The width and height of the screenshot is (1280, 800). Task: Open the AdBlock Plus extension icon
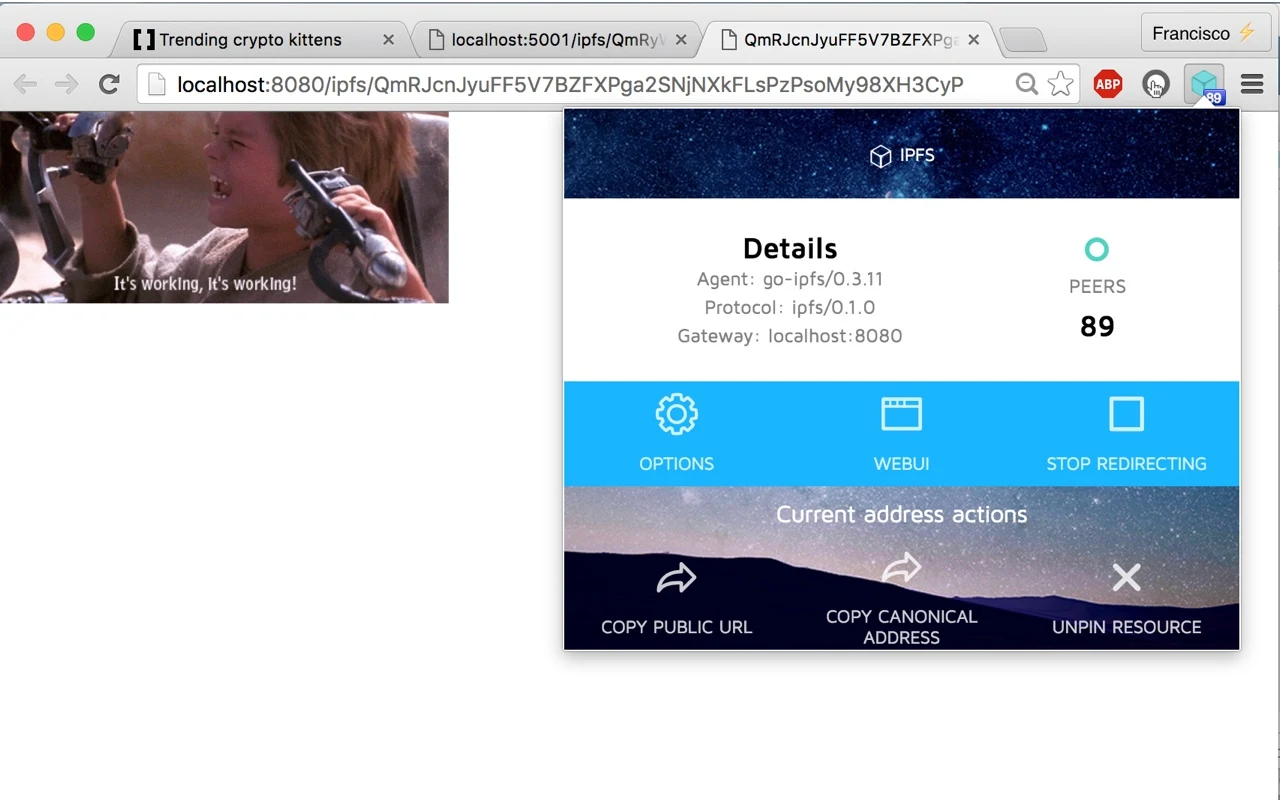point(1107,84)
